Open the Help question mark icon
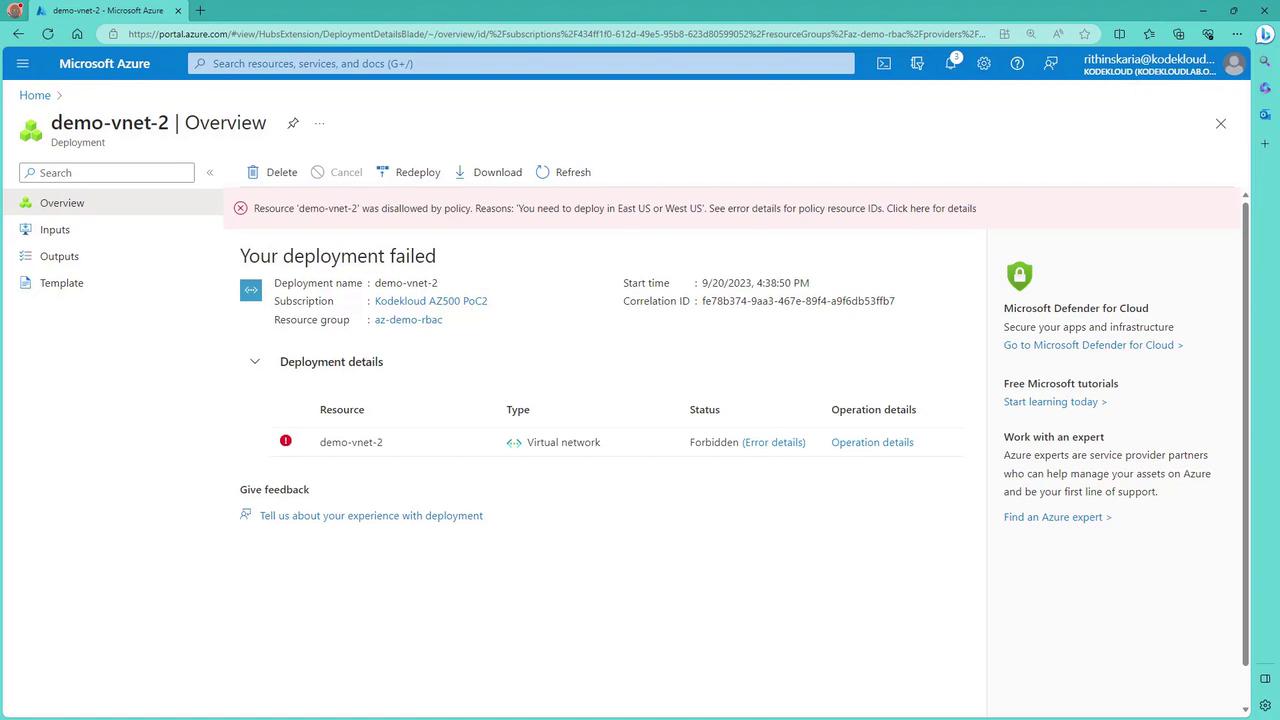The width and height of the screenshot is (1280, 720). click(x=1017, y=63)
